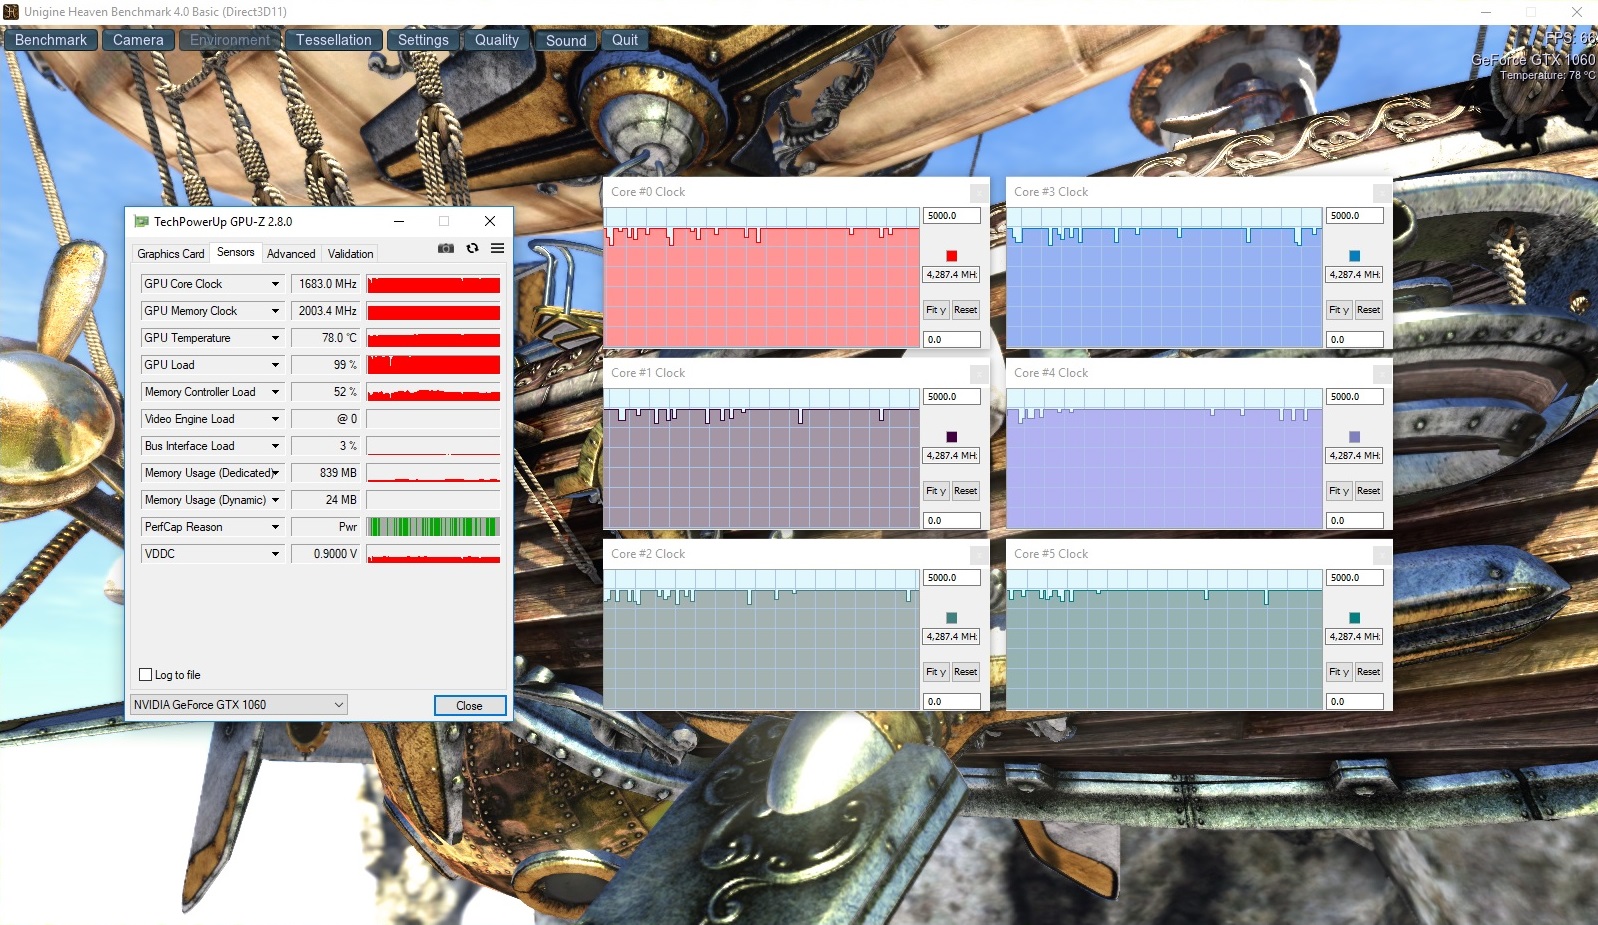Click the Core #3 Clock 0.0 minimum field

[1355, 340]
